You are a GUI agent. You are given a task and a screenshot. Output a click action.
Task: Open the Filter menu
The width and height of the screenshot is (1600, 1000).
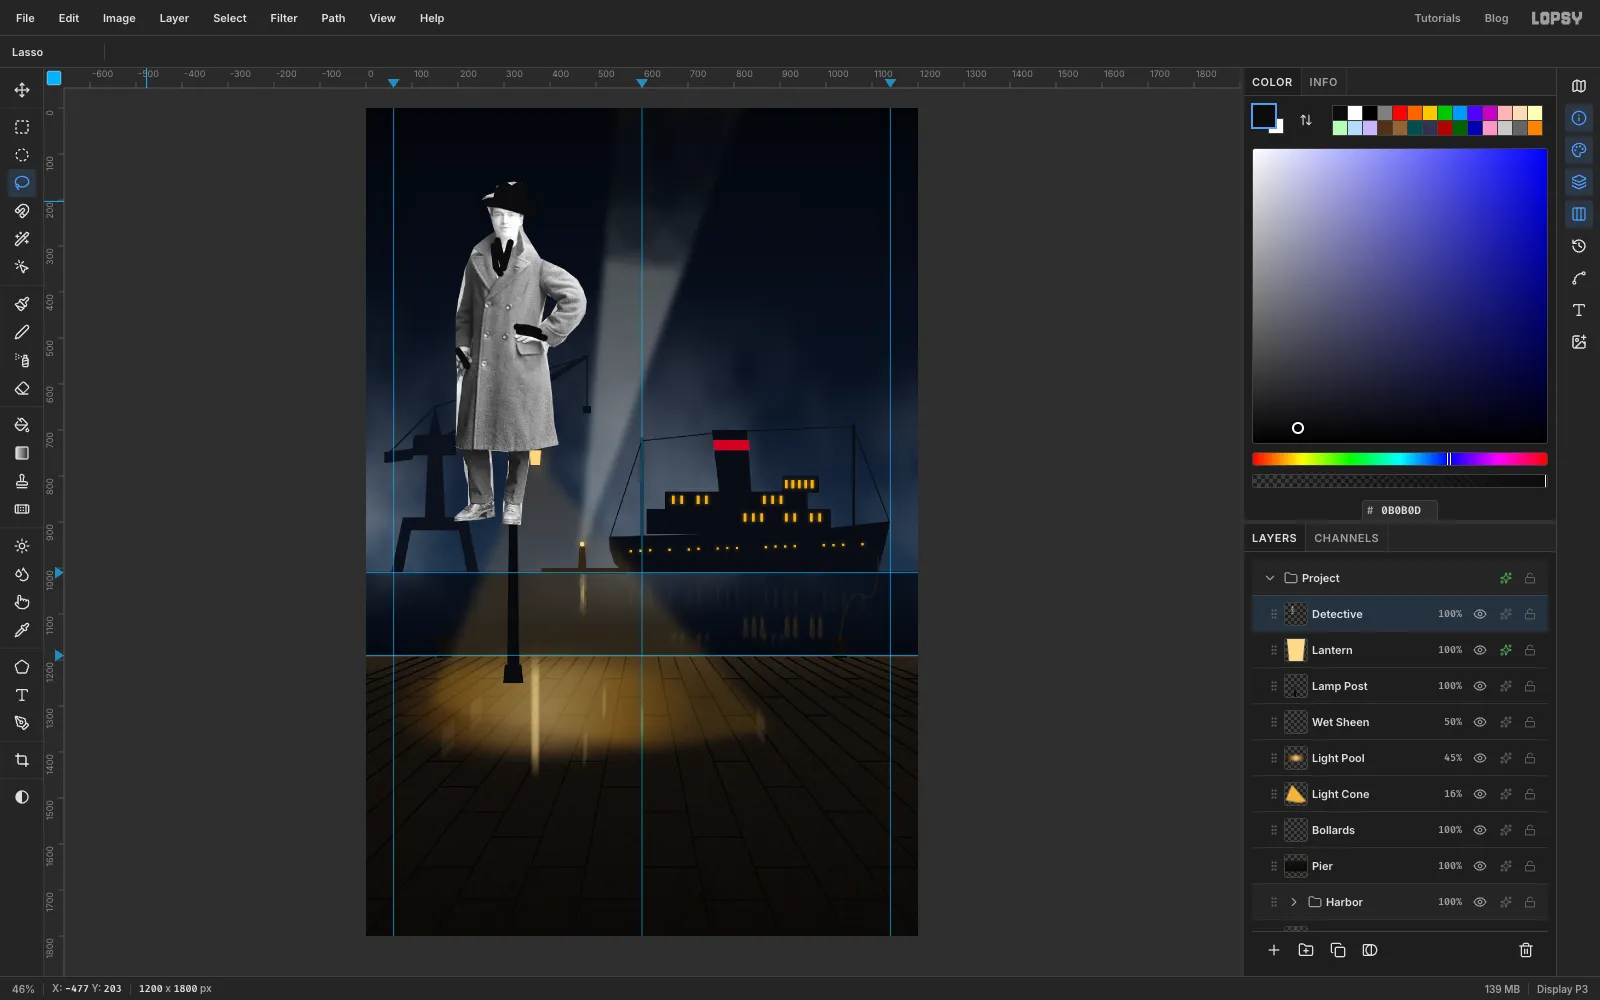(284, 18)
